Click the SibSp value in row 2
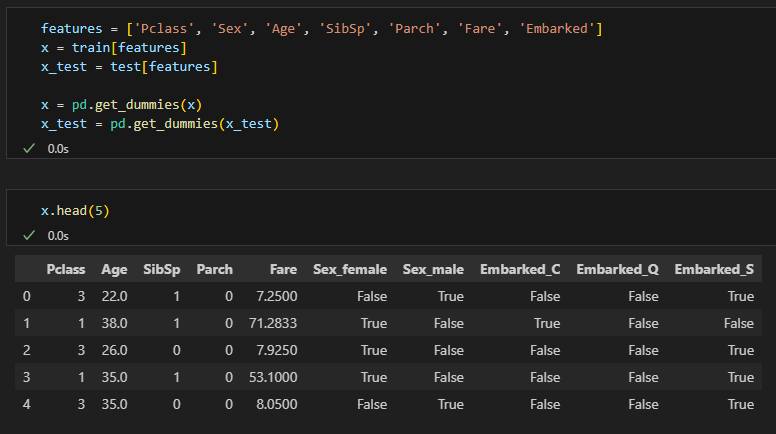The width and height of the screenshot is (776, 434). [177, 350]
